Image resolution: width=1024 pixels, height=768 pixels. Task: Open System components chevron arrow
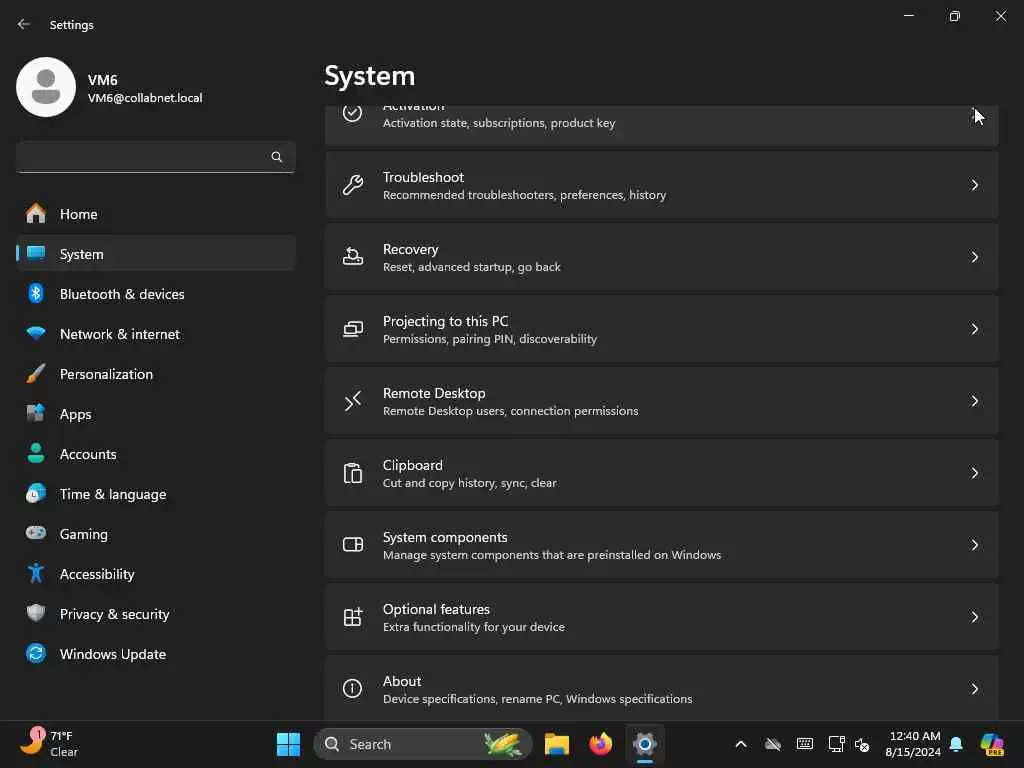tap(974, 545)
